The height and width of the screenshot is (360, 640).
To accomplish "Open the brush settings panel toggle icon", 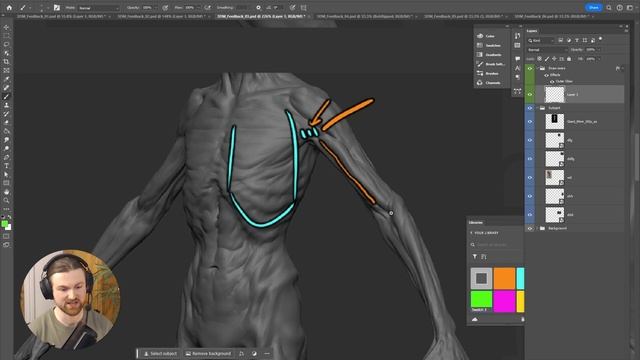I will [x=57, y=7].
